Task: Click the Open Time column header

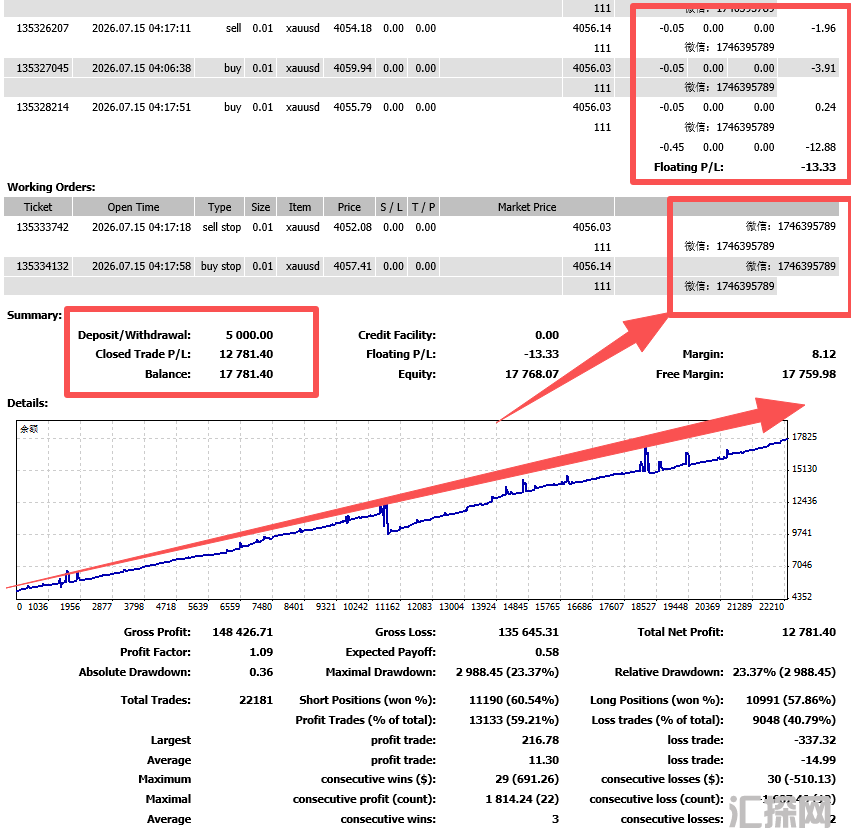Action: 134,207
